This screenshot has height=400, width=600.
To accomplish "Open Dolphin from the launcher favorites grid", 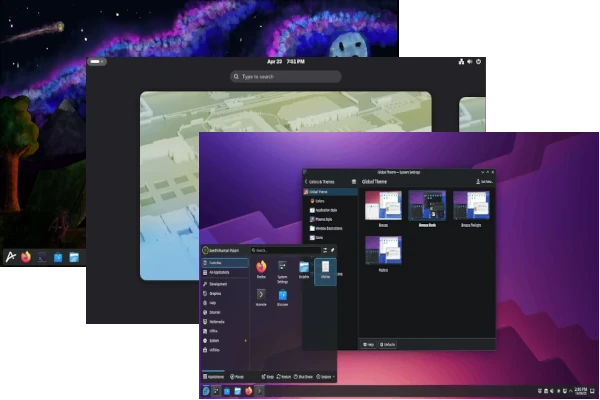I will point(304,269).
